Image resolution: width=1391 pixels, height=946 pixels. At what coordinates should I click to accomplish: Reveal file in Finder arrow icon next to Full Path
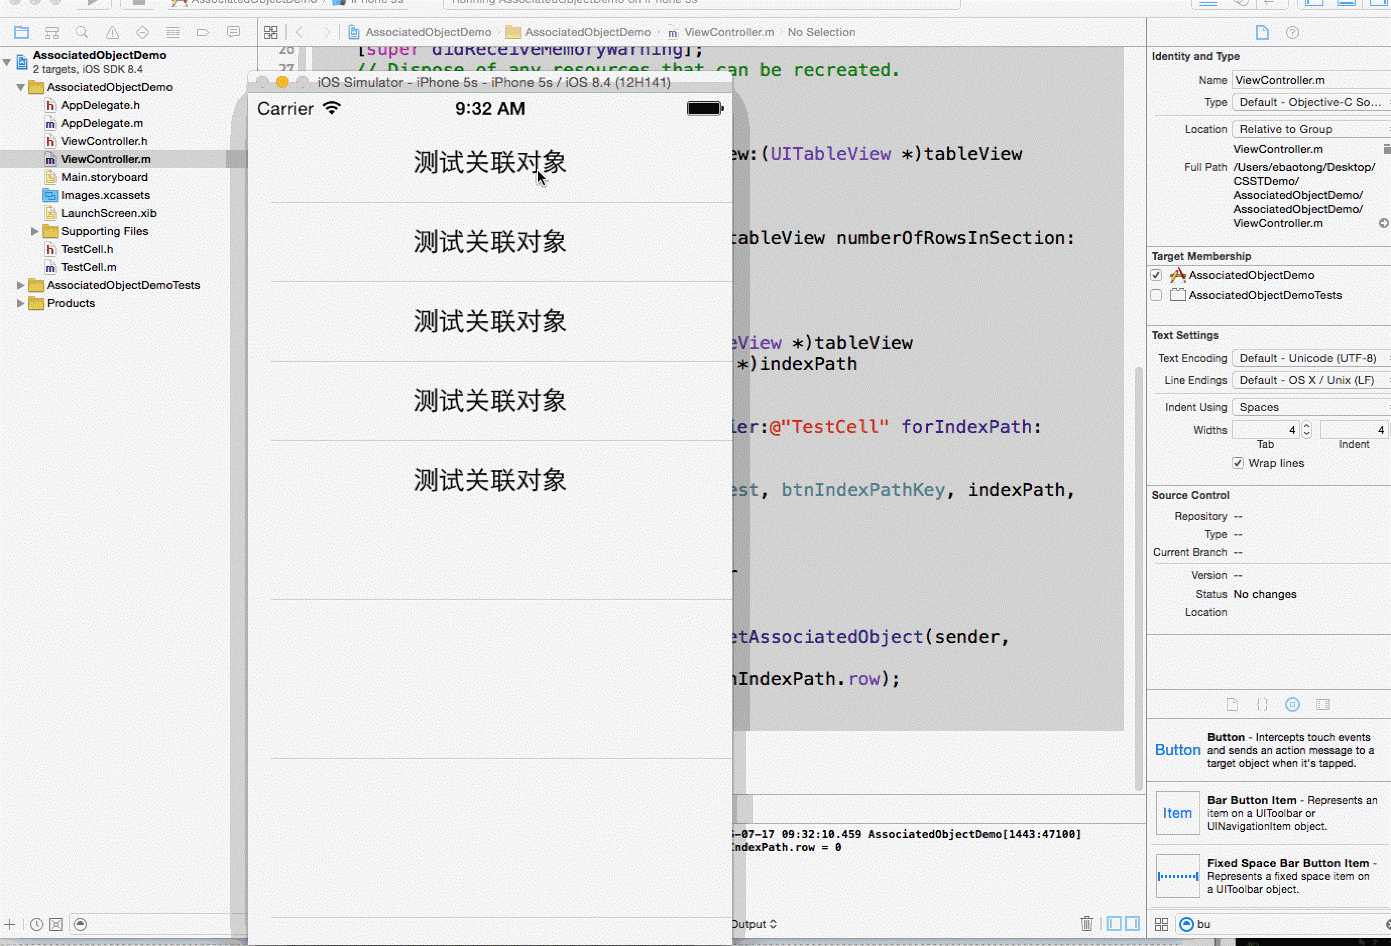(x=1384, y=223)
